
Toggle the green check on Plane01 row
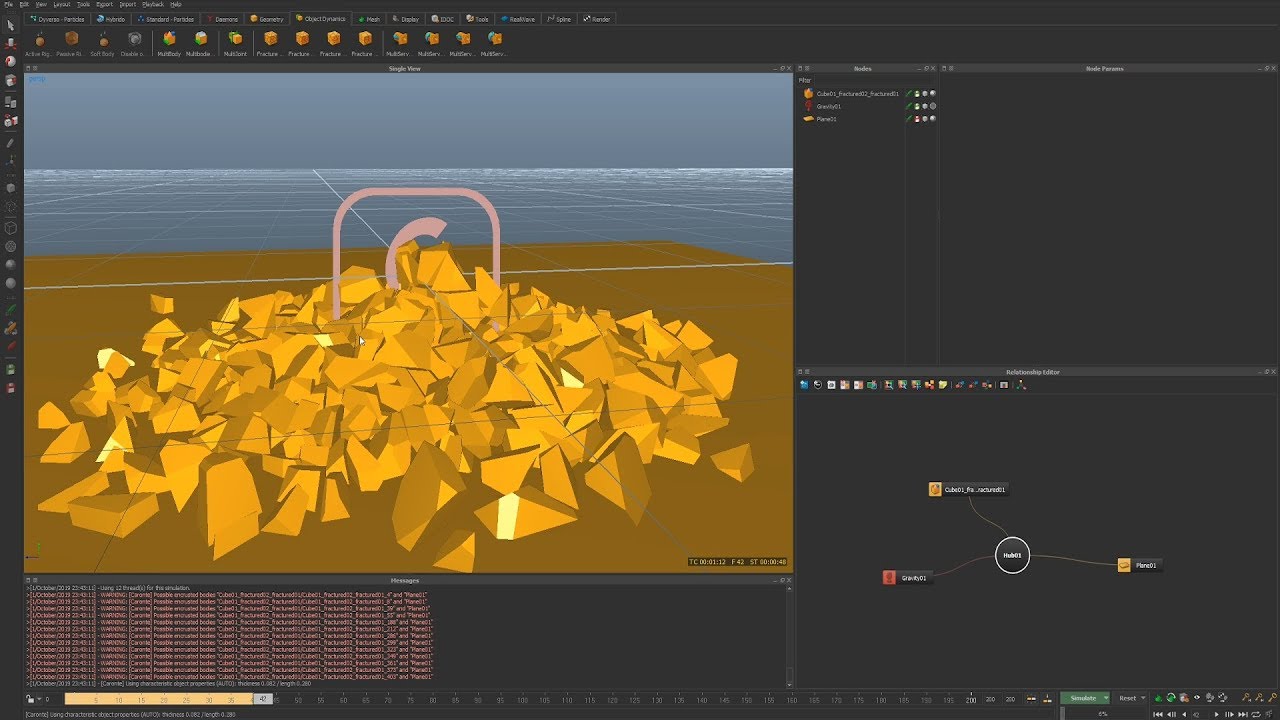909,119
